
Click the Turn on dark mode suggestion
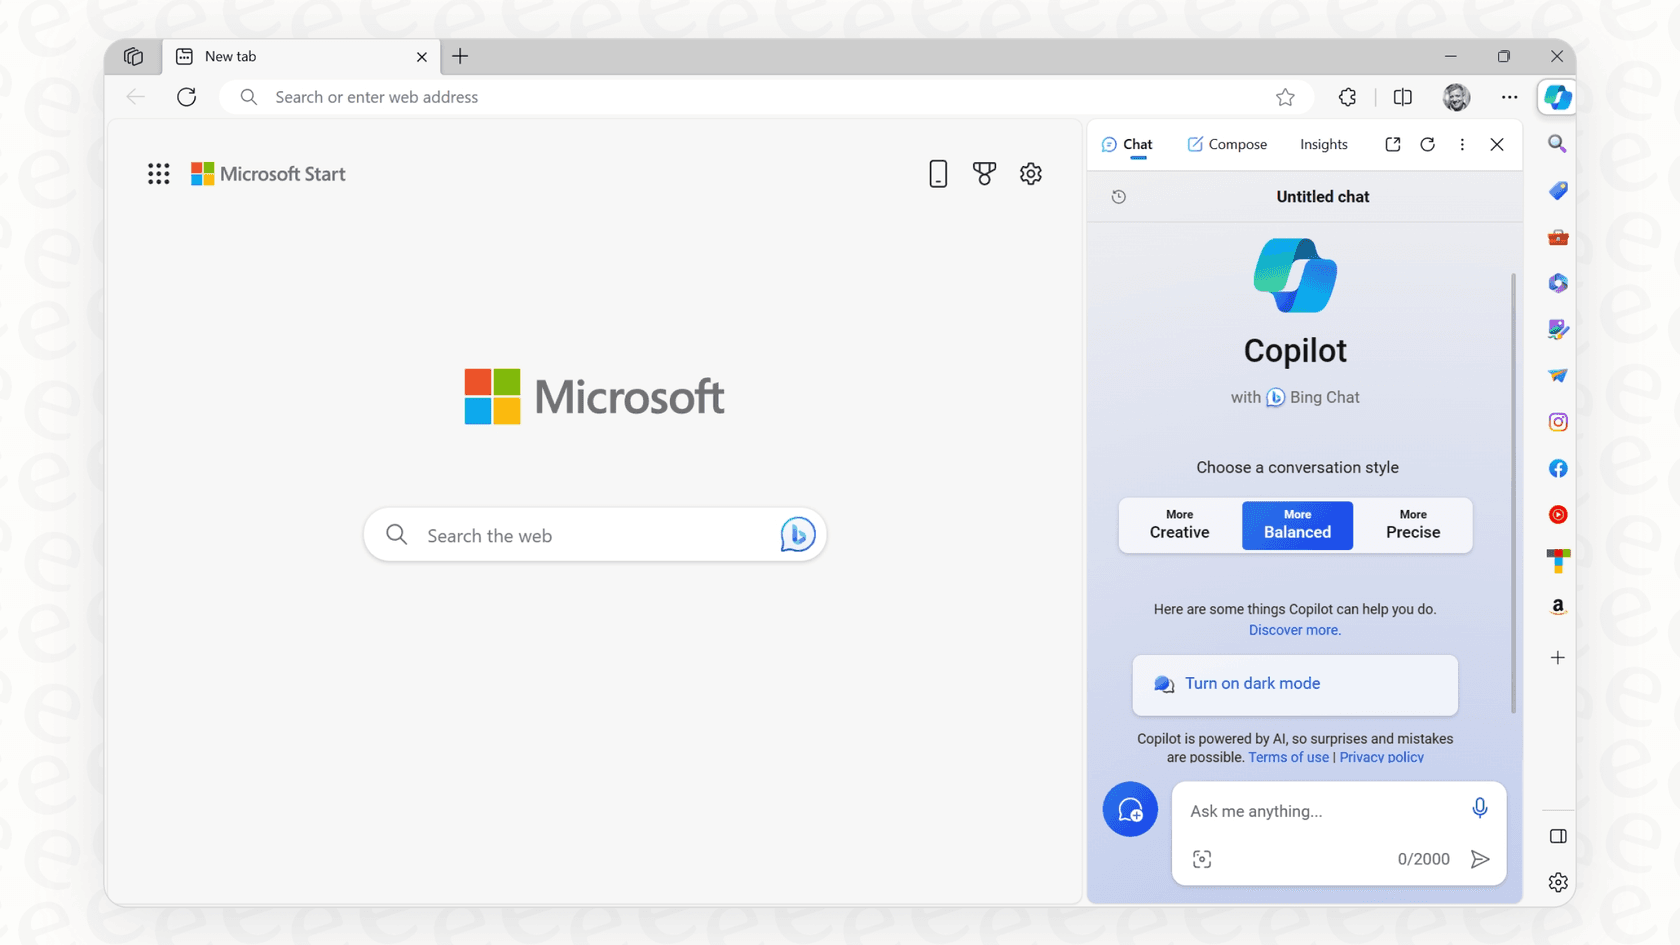1294,684
